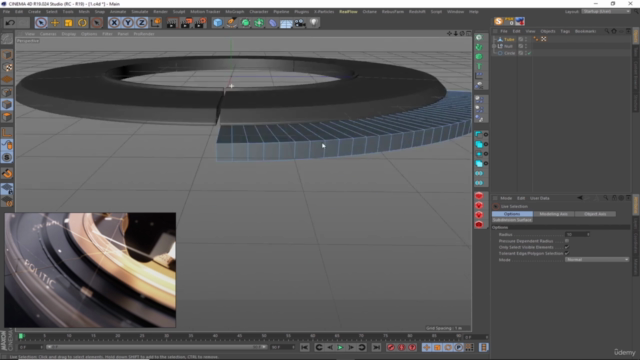This screenshot has width=640, height=360.
Task: Toggle Tube object layer checkbox
Action: click(x=520, y=39)
